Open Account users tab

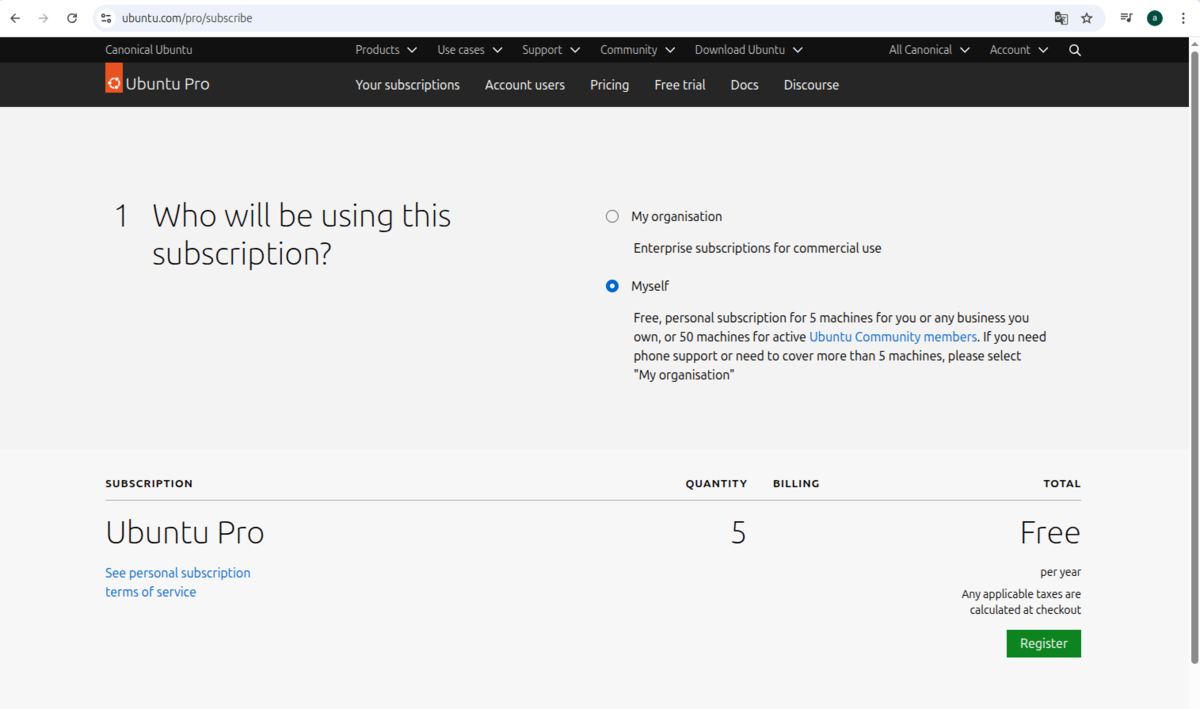[525, 85]
